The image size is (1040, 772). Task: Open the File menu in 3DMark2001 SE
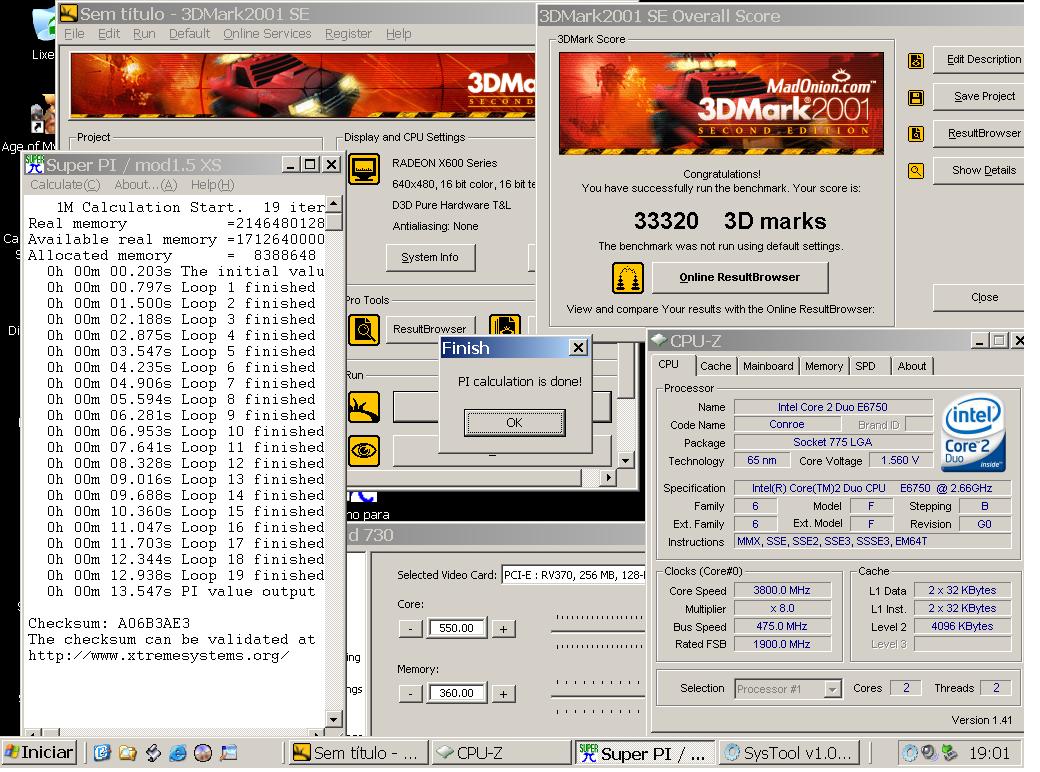click(x=74, y=34)
